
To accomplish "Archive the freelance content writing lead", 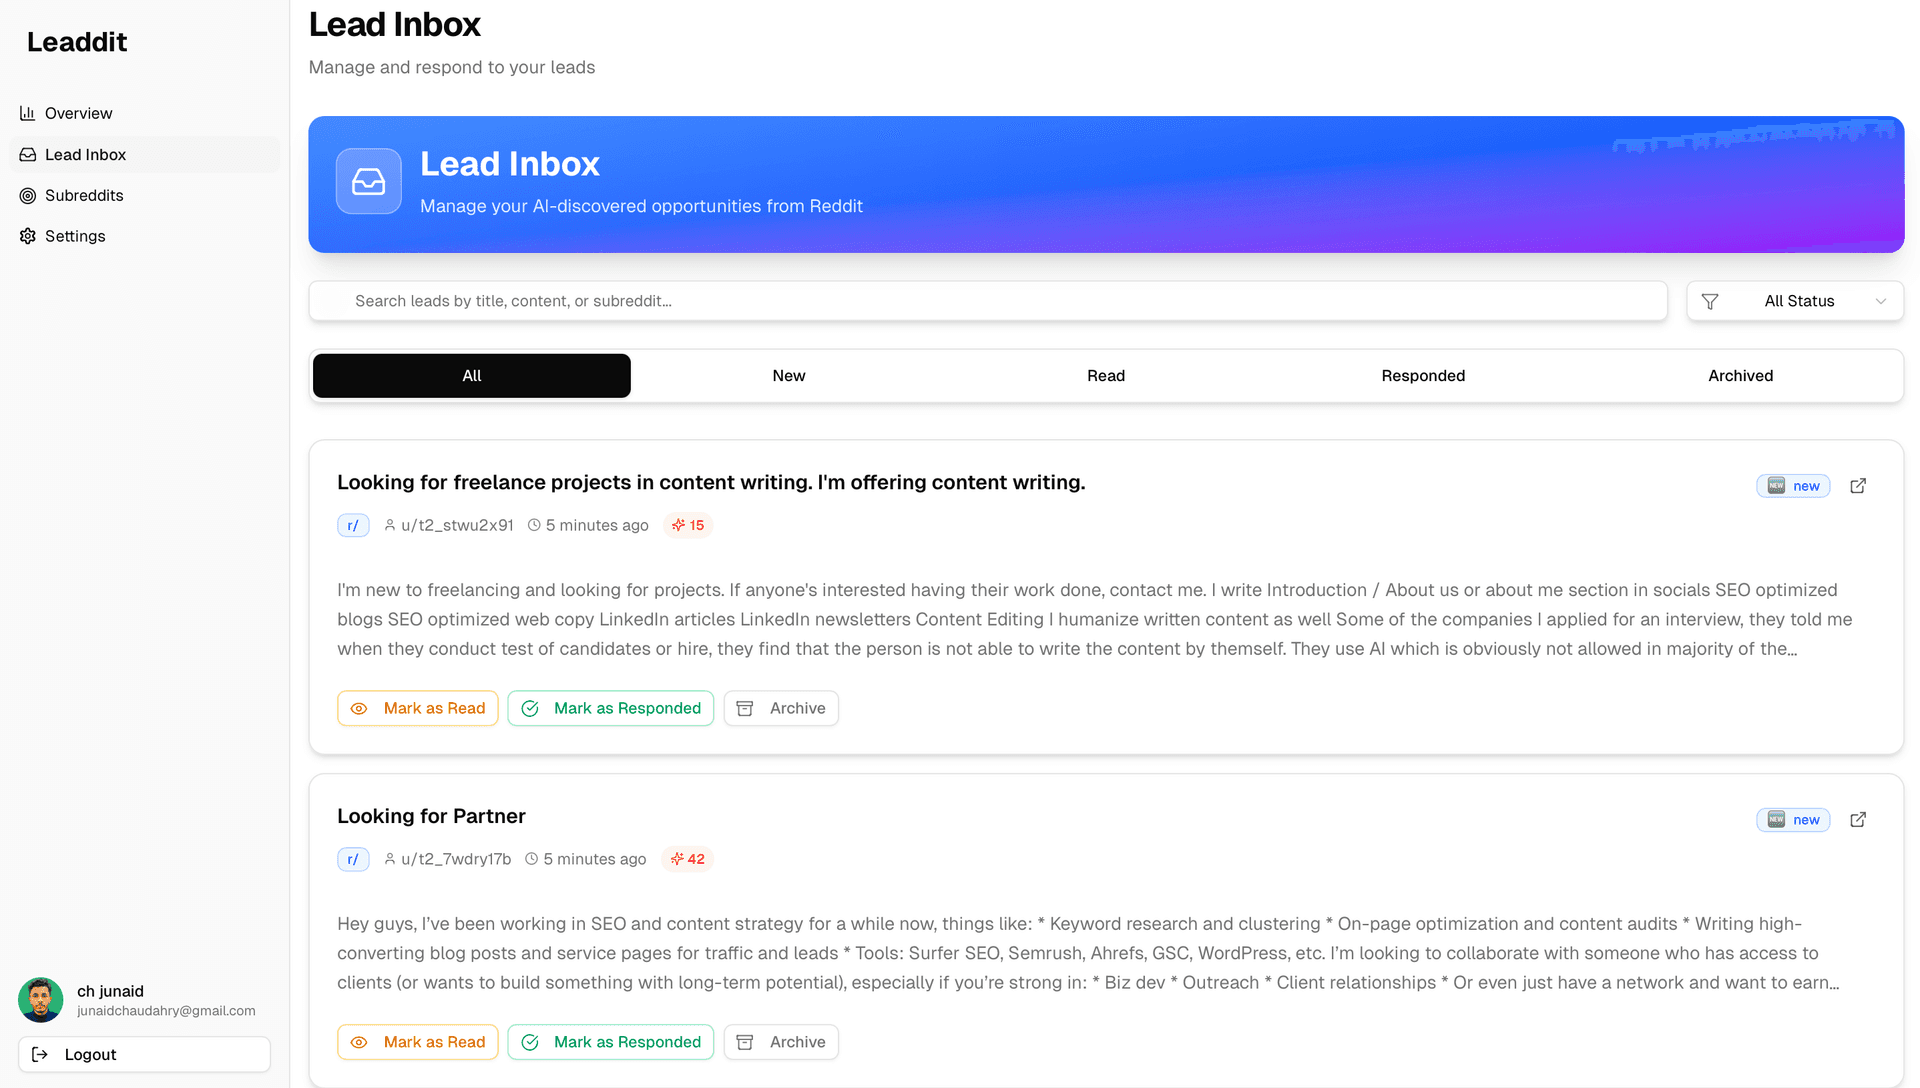I will [781, 708].
